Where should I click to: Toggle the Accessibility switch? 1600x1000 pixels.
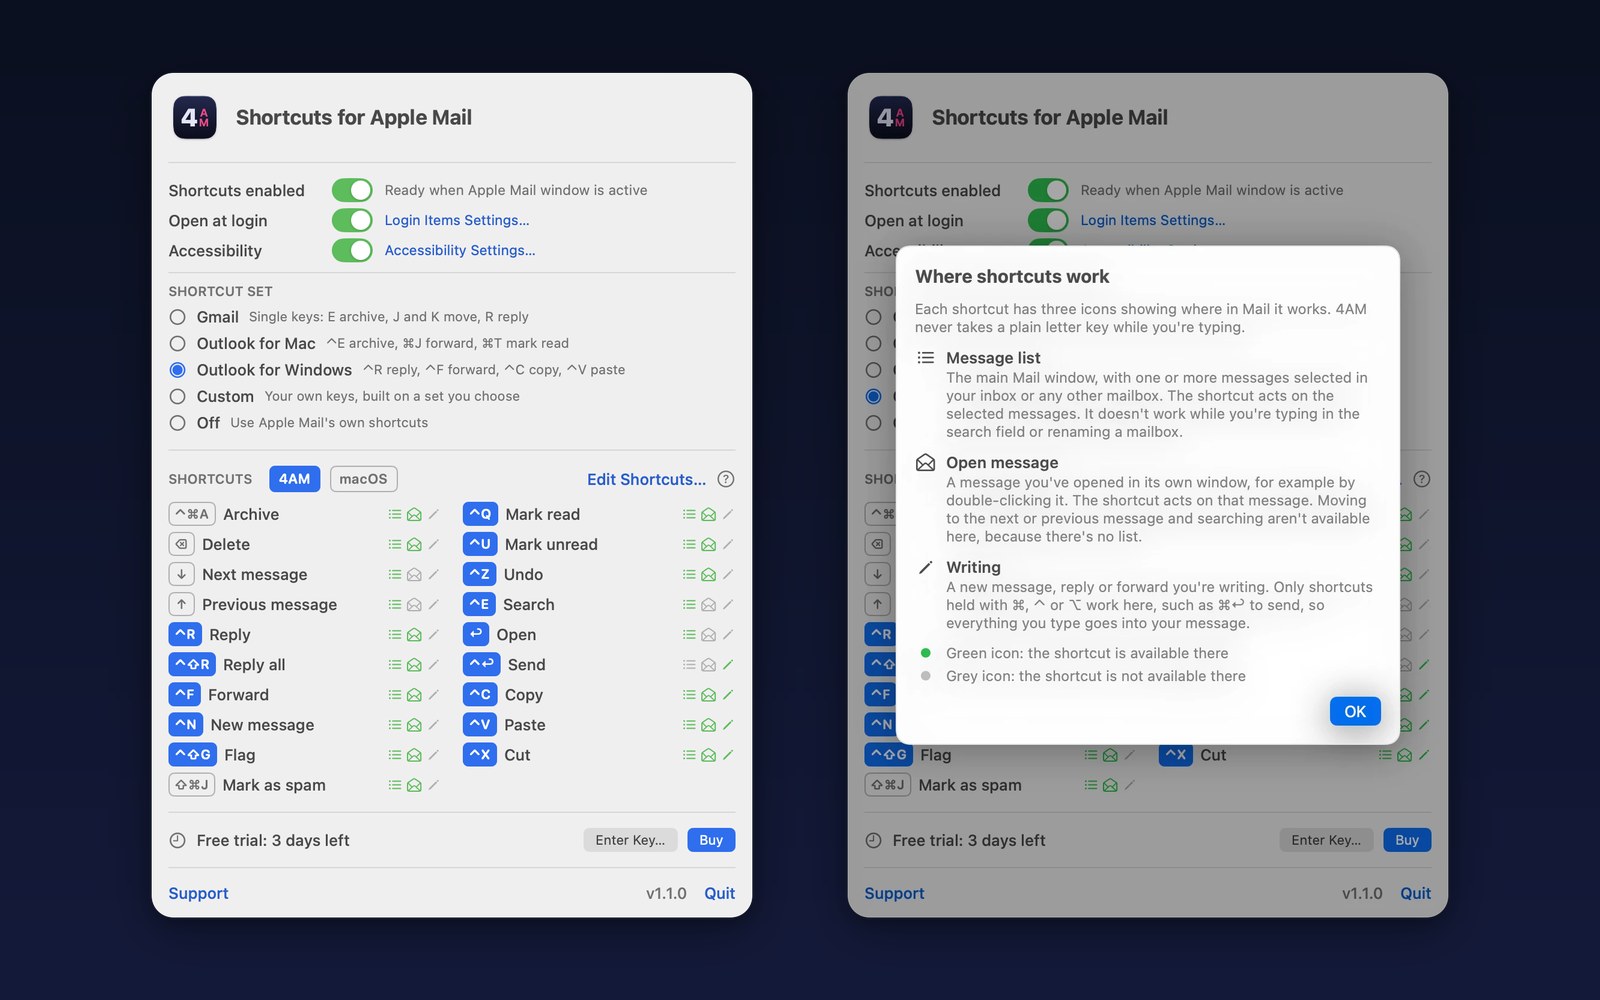coord(352,250)
